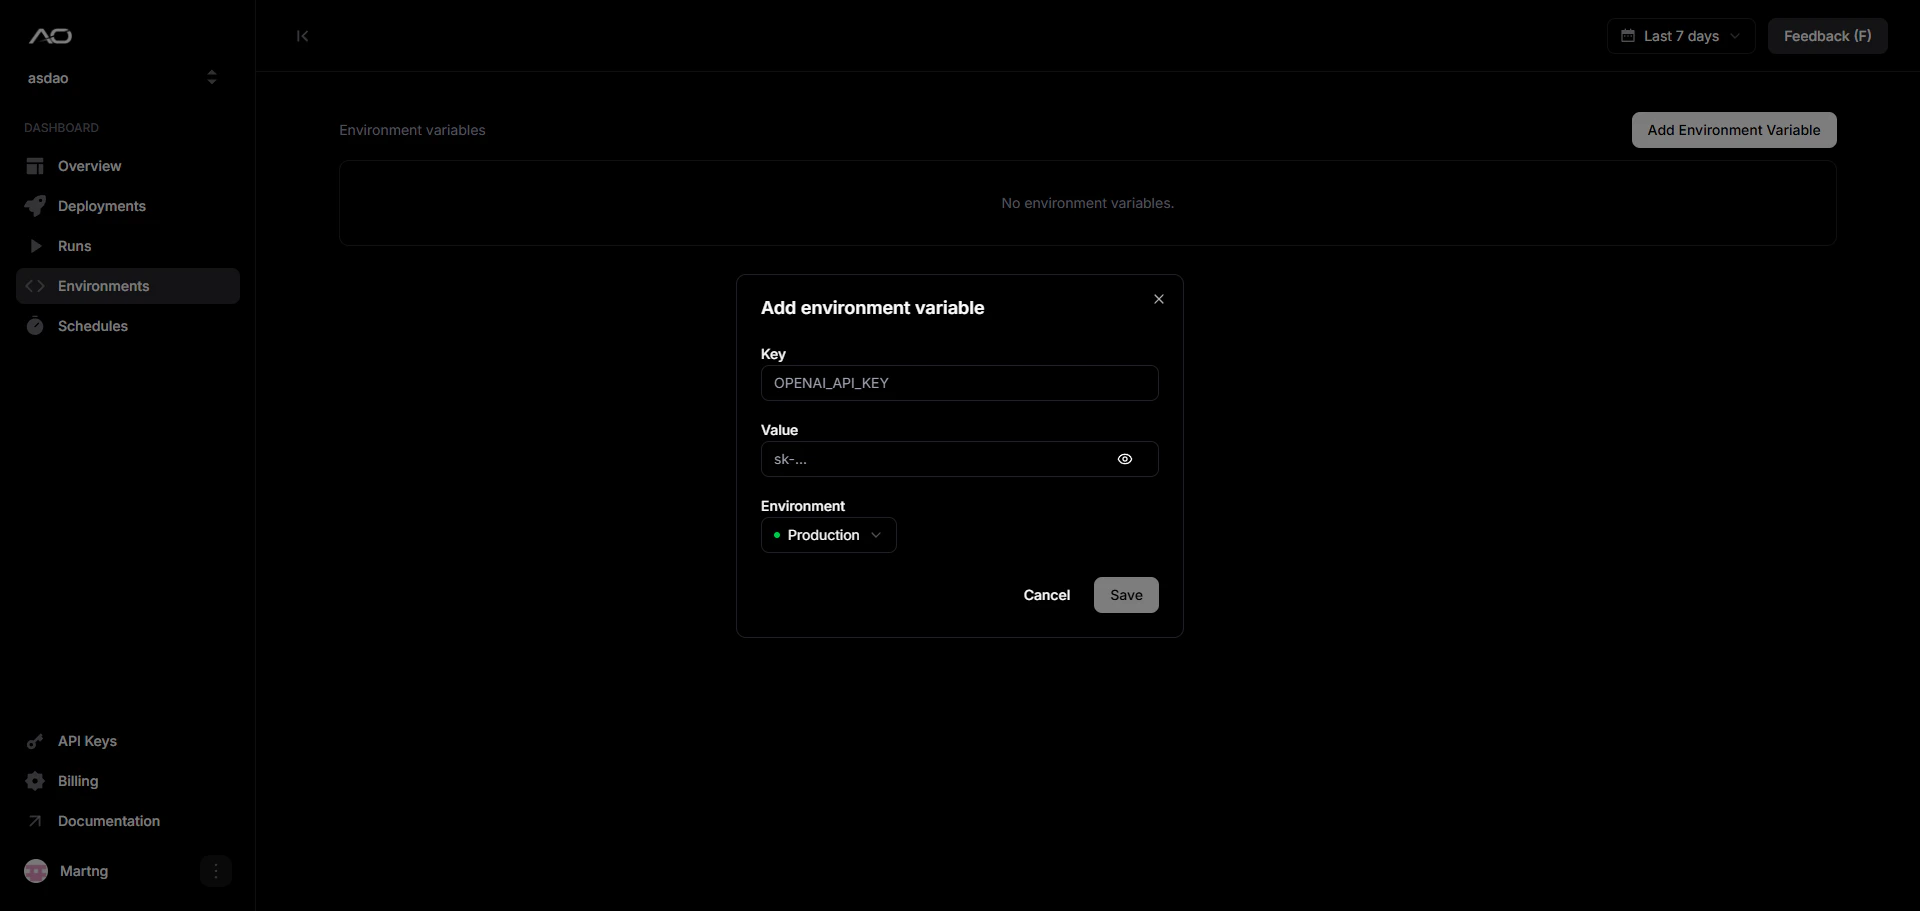Screen dimensions: 1920x911
Task: Click the Deployments rocket icon
Action: (x=36, y=205)
